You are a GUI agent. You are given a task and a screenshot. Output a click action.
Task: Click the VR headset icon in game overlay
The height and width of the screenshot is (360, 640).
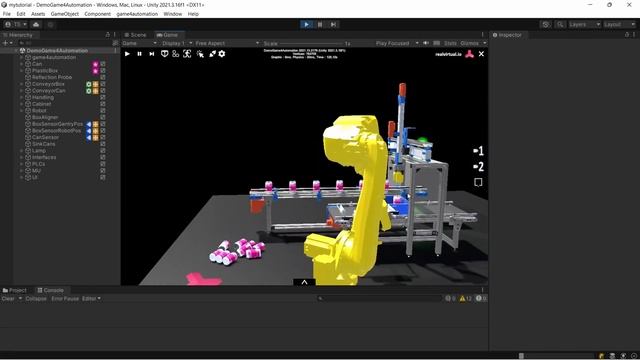[x=164, y=54]
